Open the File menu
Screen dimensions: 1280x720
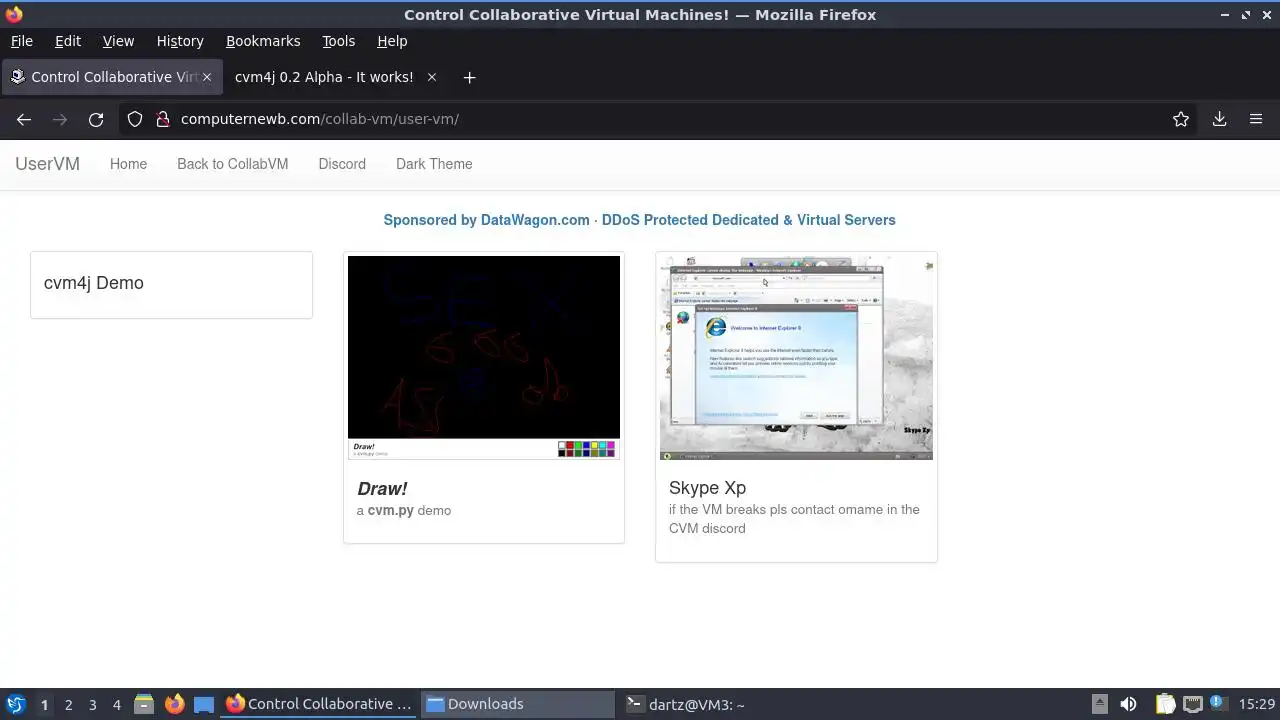(21, 41)
